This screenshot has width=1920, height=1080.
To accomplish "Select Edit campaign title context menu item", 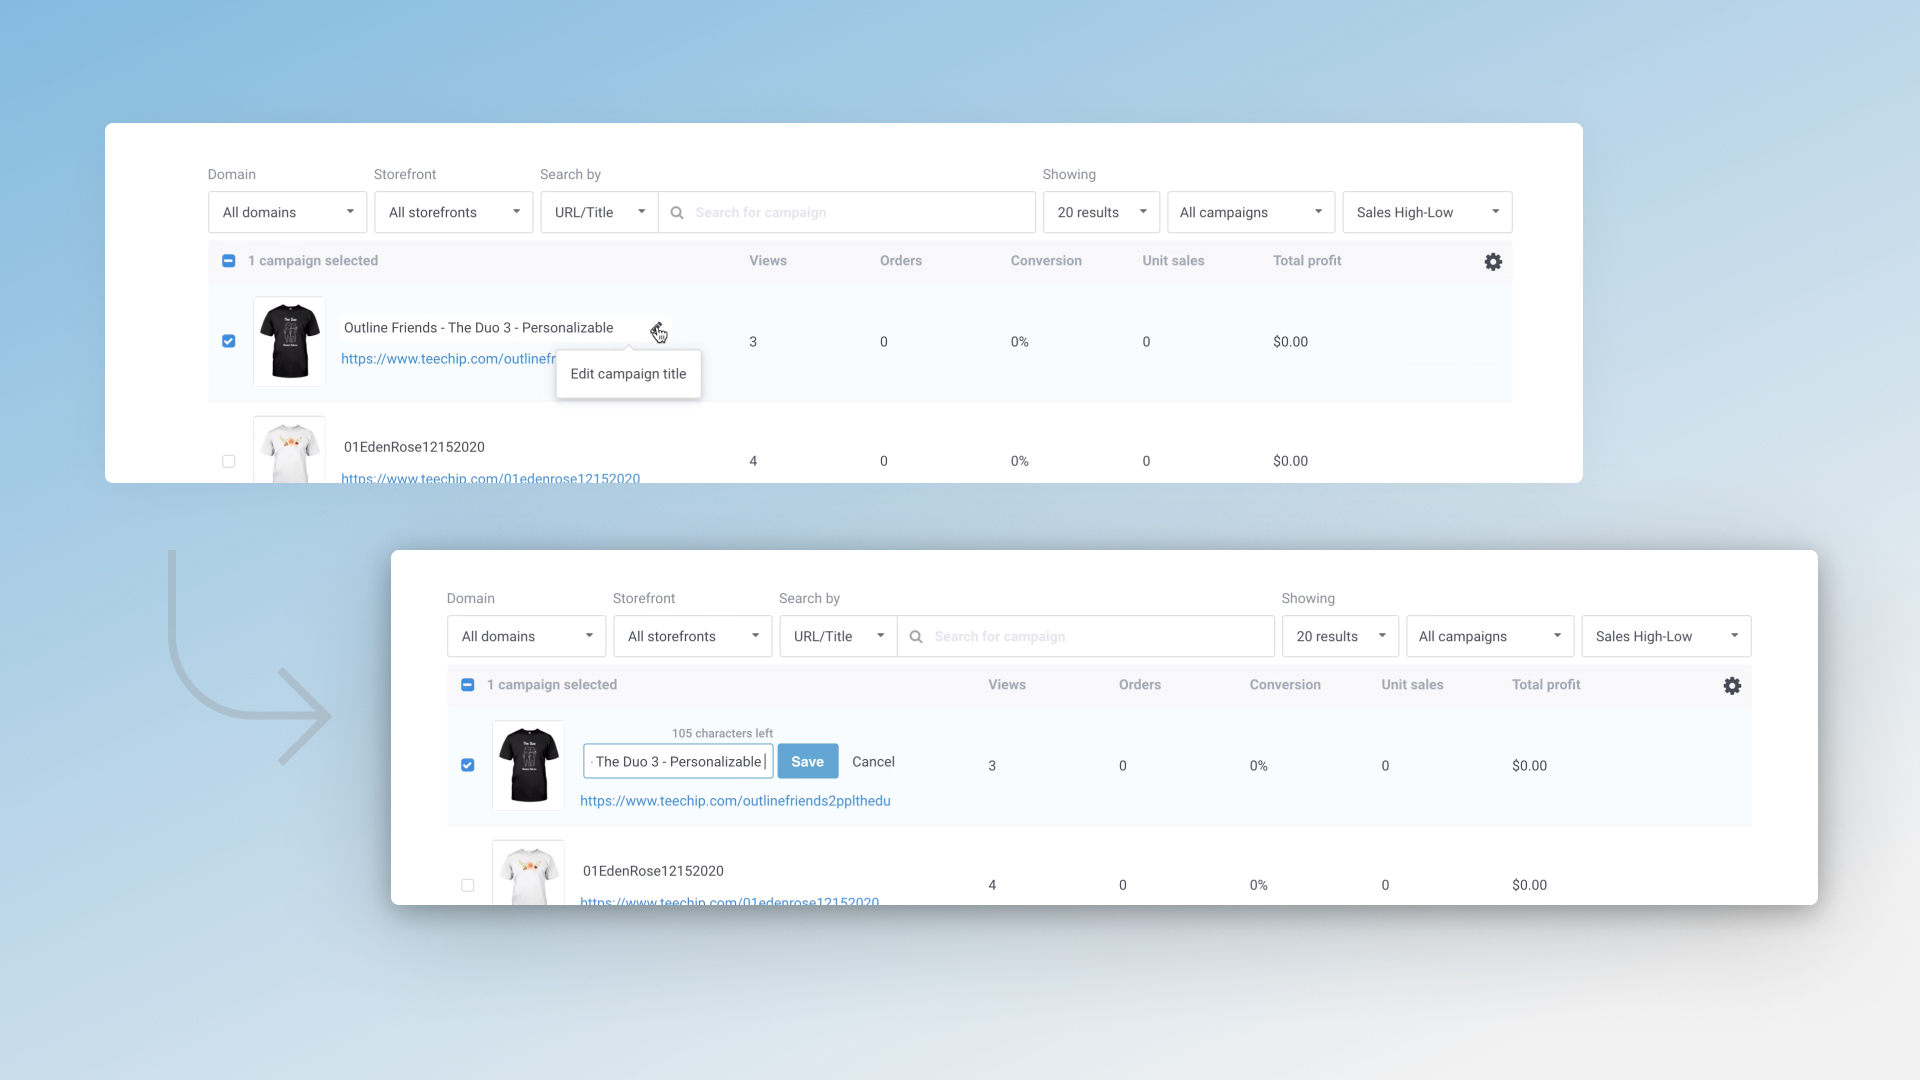I will (628, 373).
